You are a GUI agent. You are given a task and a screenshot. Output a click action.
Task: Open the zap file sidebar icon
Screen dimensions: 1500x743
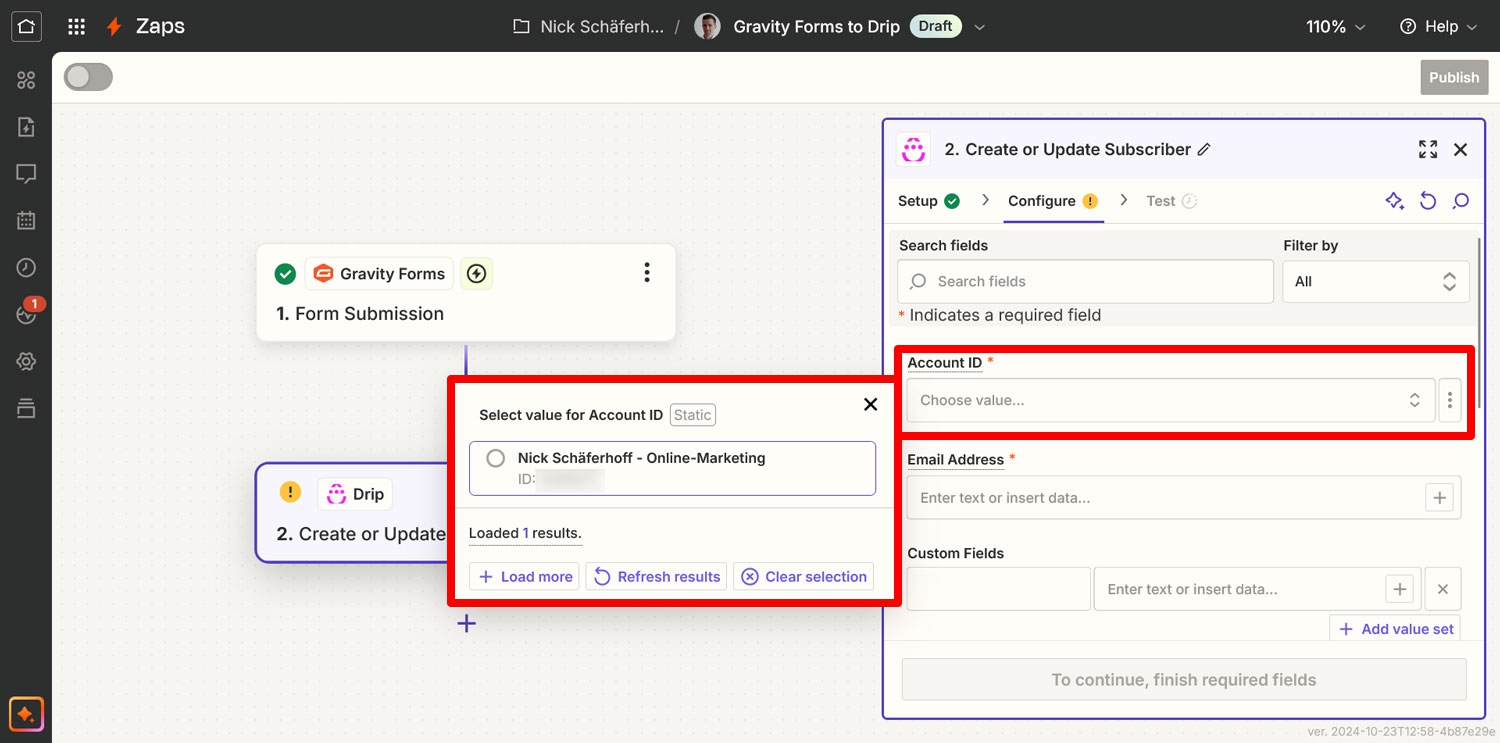pos(26,127)
